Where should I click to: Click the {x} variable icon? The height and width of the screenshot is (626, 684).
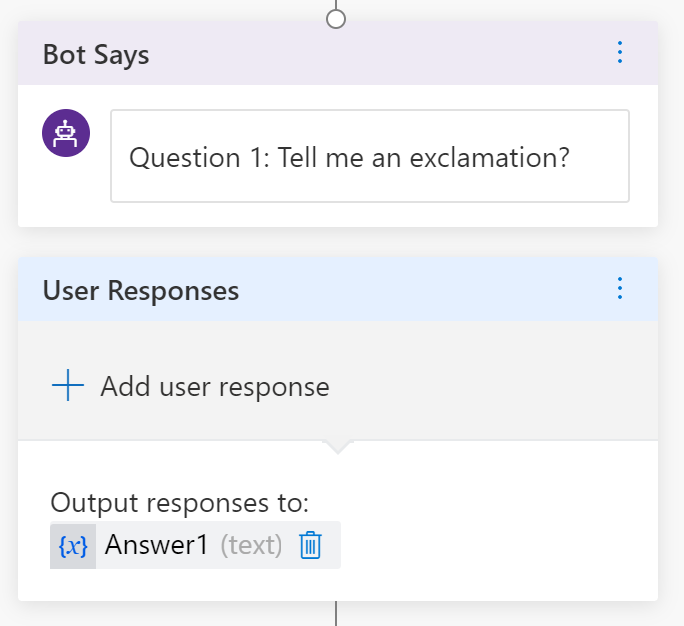click(73, 545)
